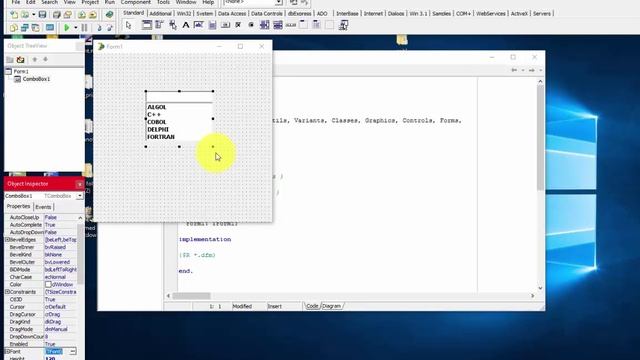Click the BevelKind property value bkNone
The height and width of the screenshot is (360, 640).
[x=60, y=255]
